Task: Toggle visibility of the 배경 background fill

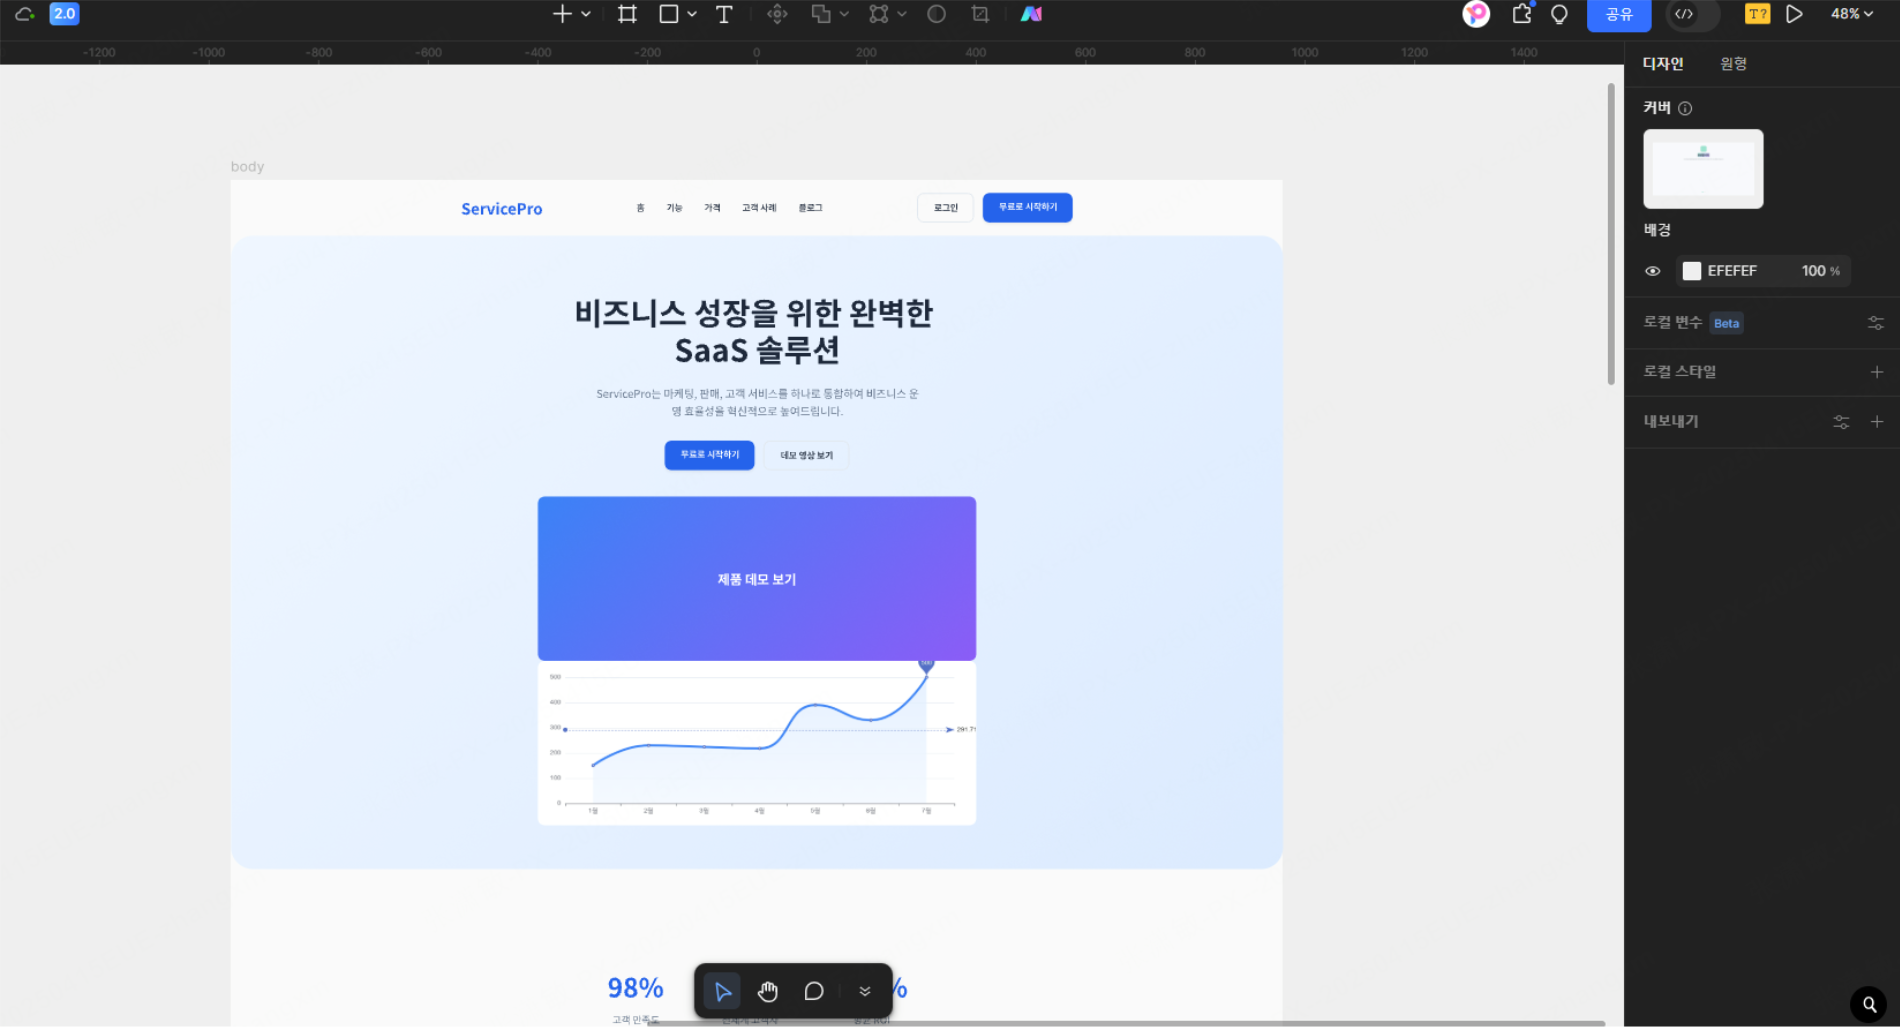Action: pyautogui.click(x=1653, y=270)
